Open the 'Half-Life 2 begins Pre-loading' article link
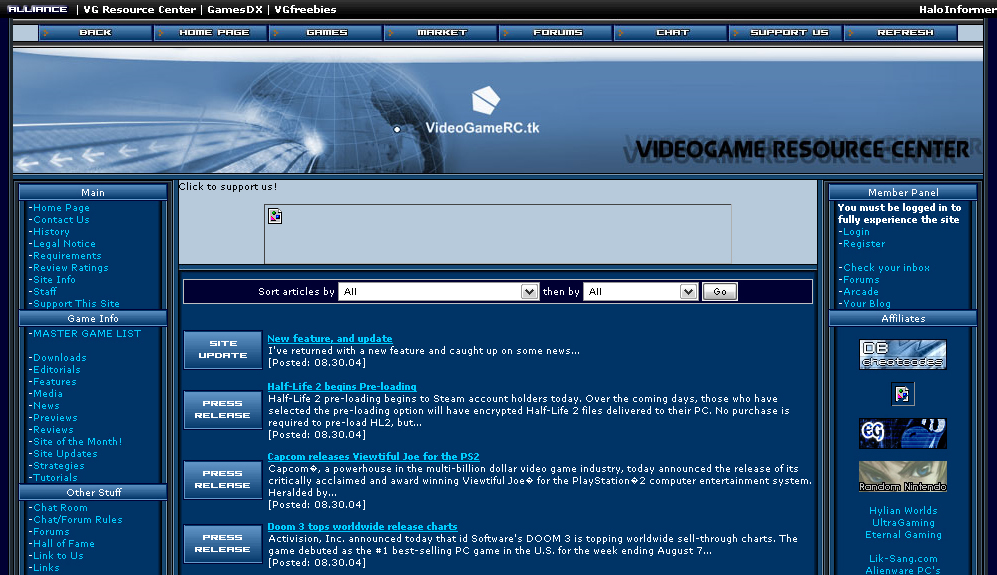997x575 pixels. 341,387
